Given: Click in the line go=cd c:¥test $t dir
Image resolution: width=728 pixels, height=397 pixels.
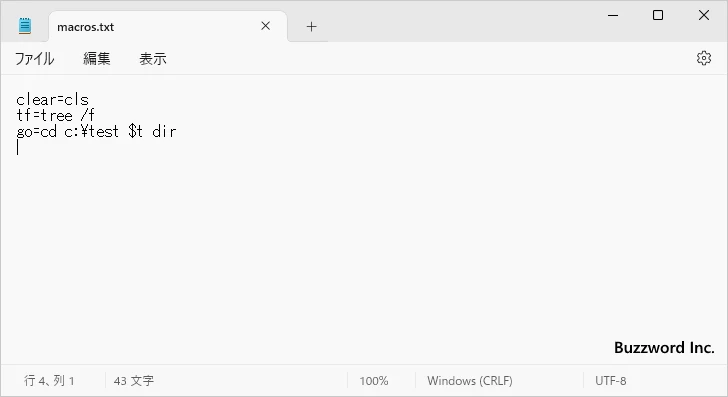Looking at the screenshot, I should click(x=96, y=131).
